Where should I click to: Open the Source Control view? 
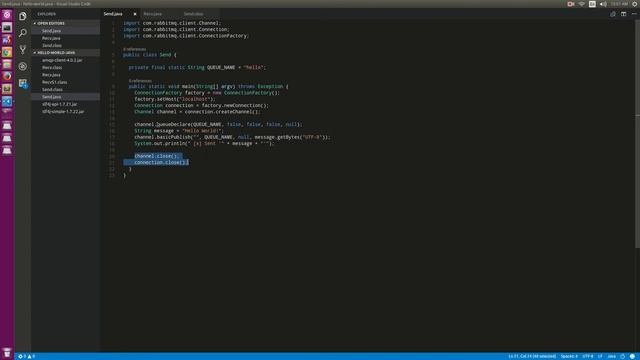22,49
